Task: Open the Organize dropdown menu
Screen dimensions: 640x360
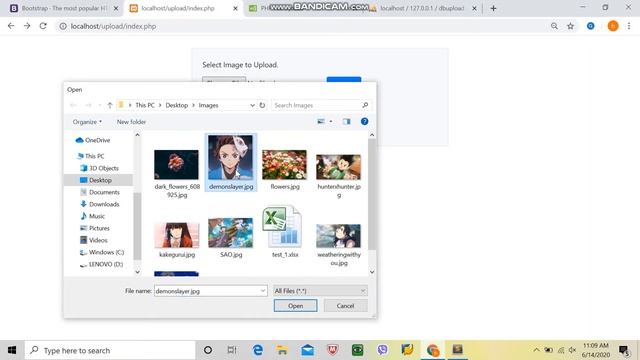Action: [87, 122]
